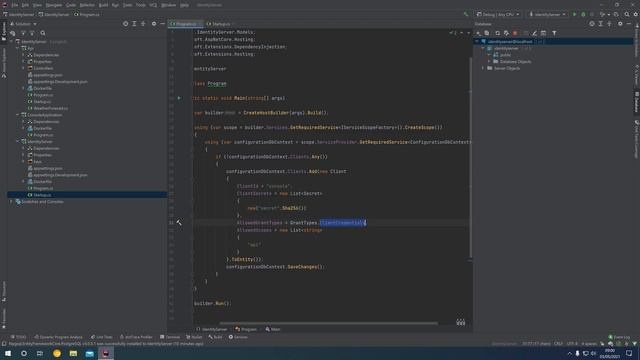The width and height of the screenshot is (640, 360).
Task: Open the Solution panel settings gear
Action: [x=154, y=24]
